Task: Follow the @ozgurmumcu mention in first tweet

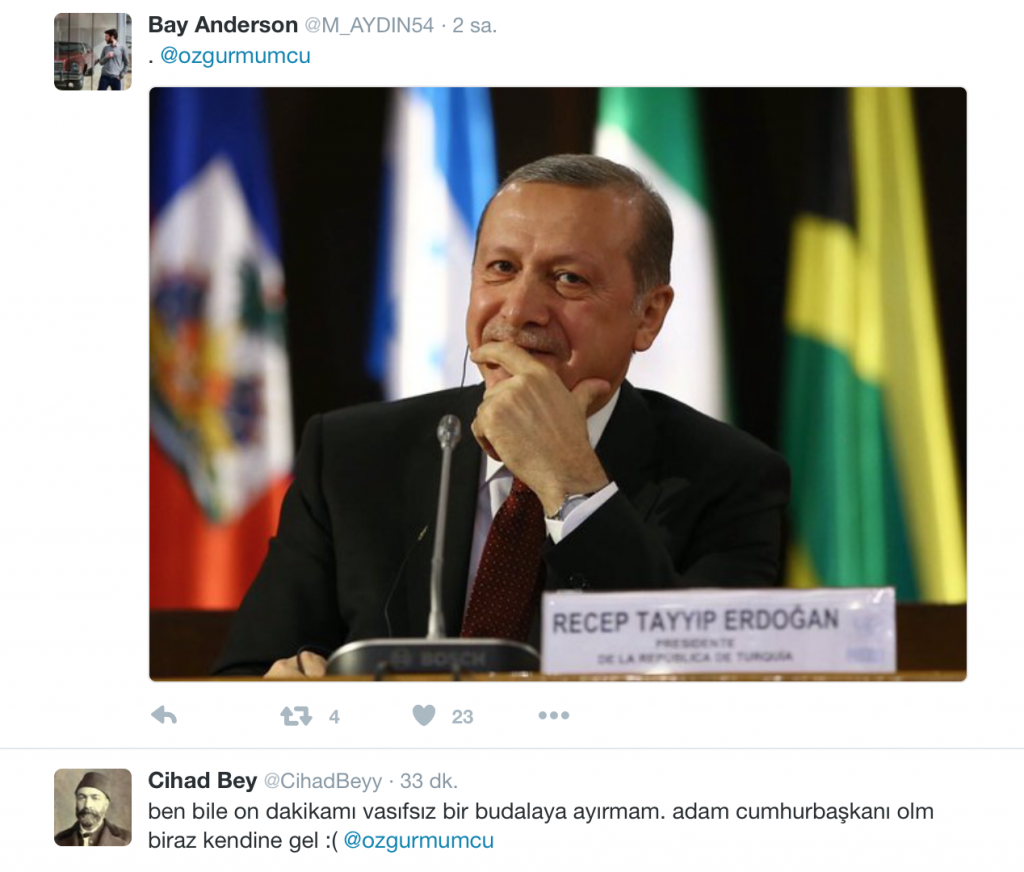Action: 235,56
